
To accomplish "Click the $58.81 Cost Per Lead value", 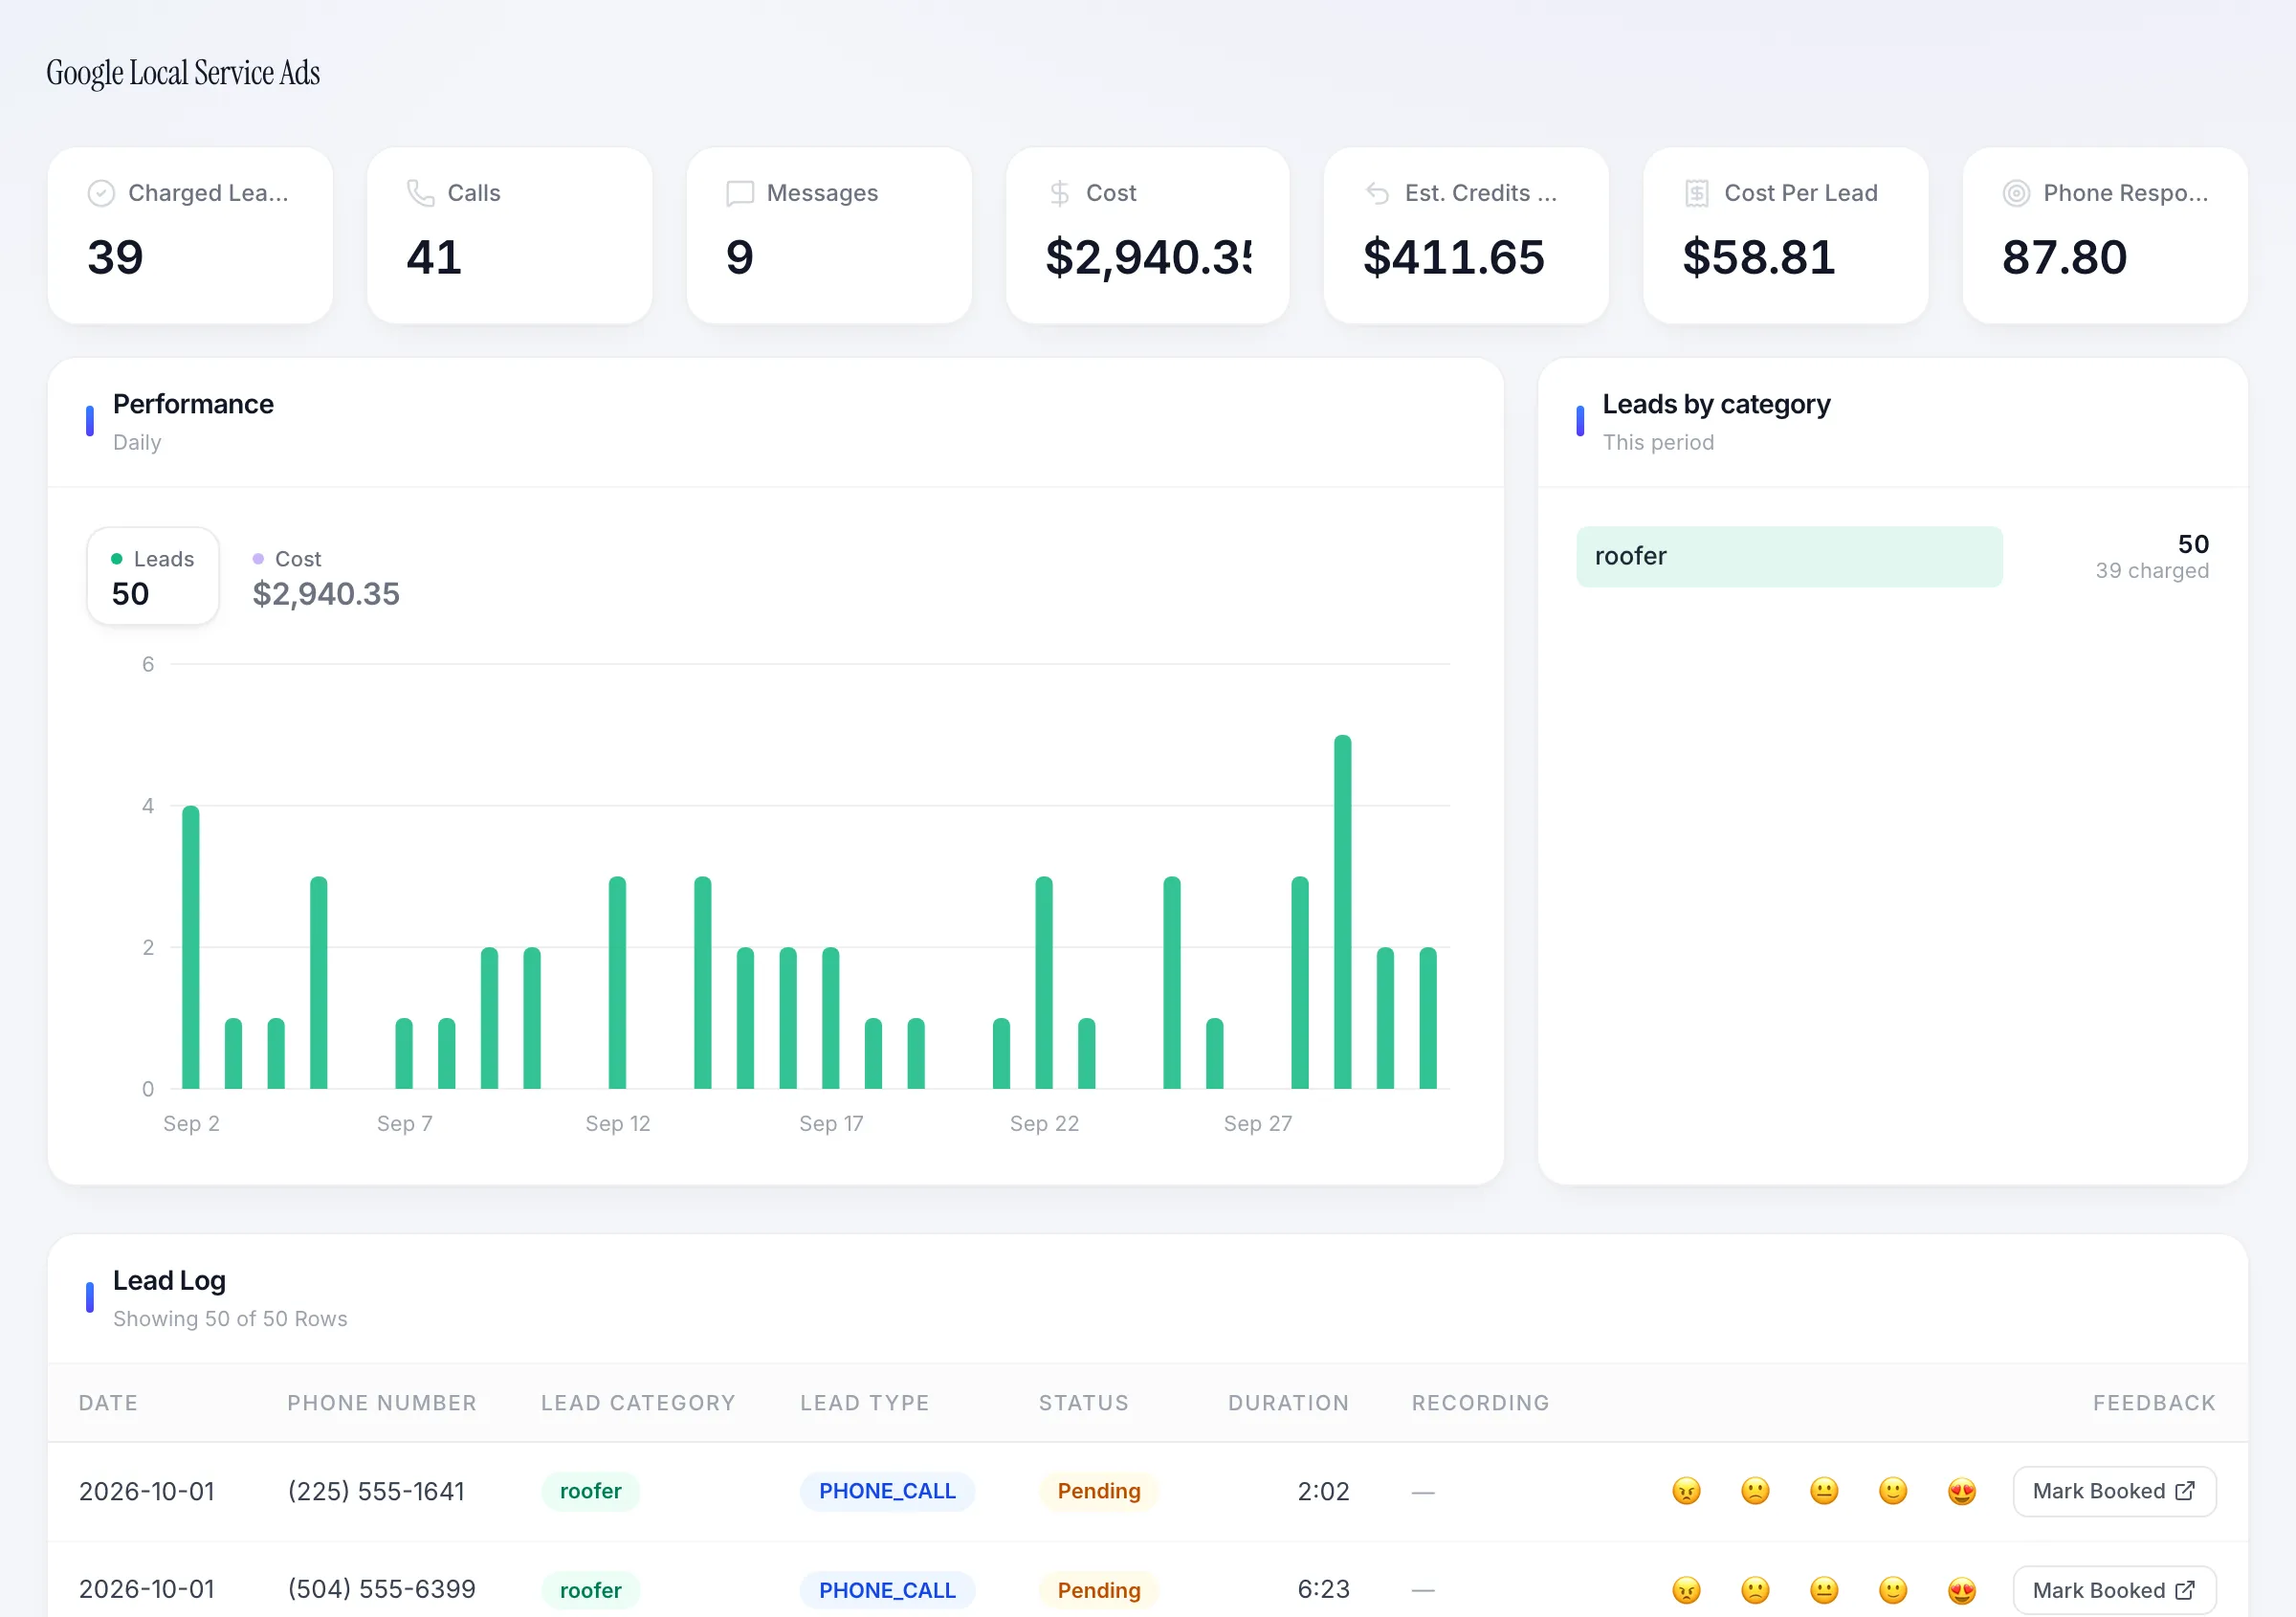I will pyautogui.click(x=1758, y=257).
